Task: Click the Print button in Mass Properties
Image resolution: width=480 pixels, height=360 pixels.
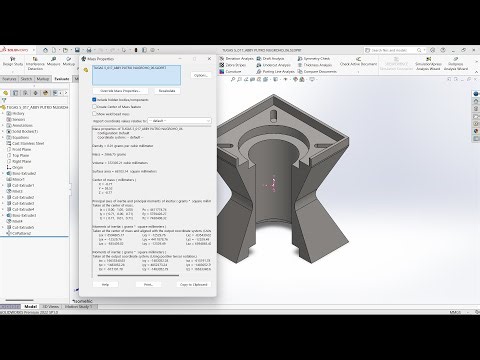Action: [x=148, y=284]
